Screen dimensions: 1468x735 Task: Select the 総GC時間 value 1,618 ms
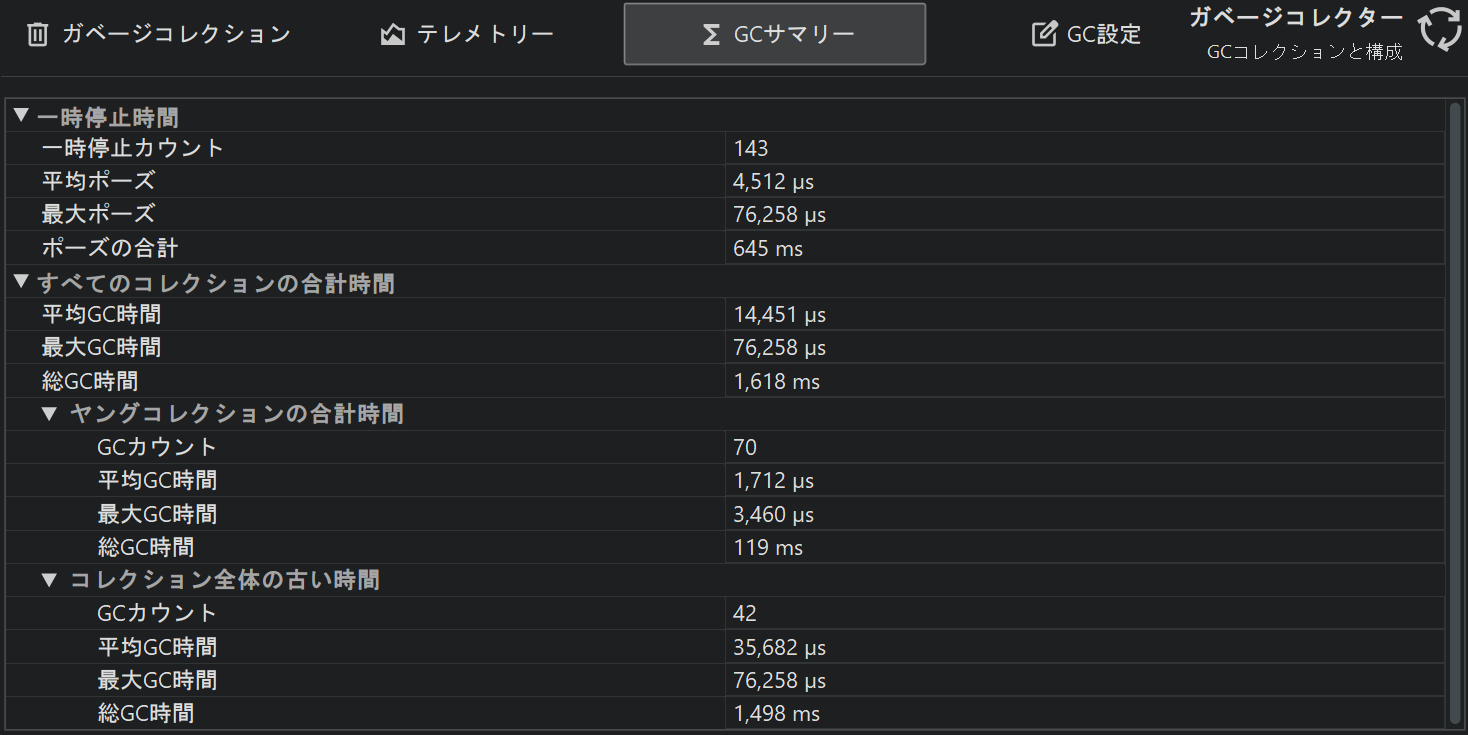point(777,381)
